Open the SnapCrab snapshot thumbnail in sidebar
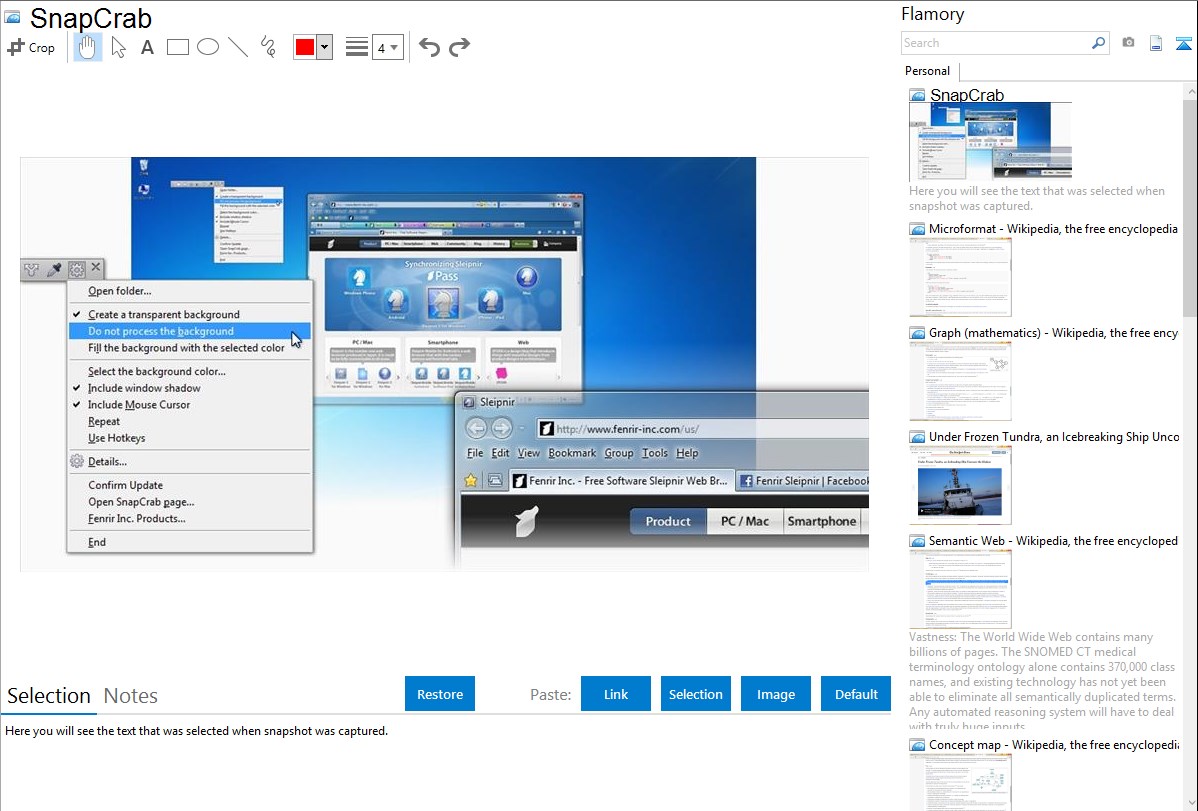The image size is (1198, 811). pos(990,141)
